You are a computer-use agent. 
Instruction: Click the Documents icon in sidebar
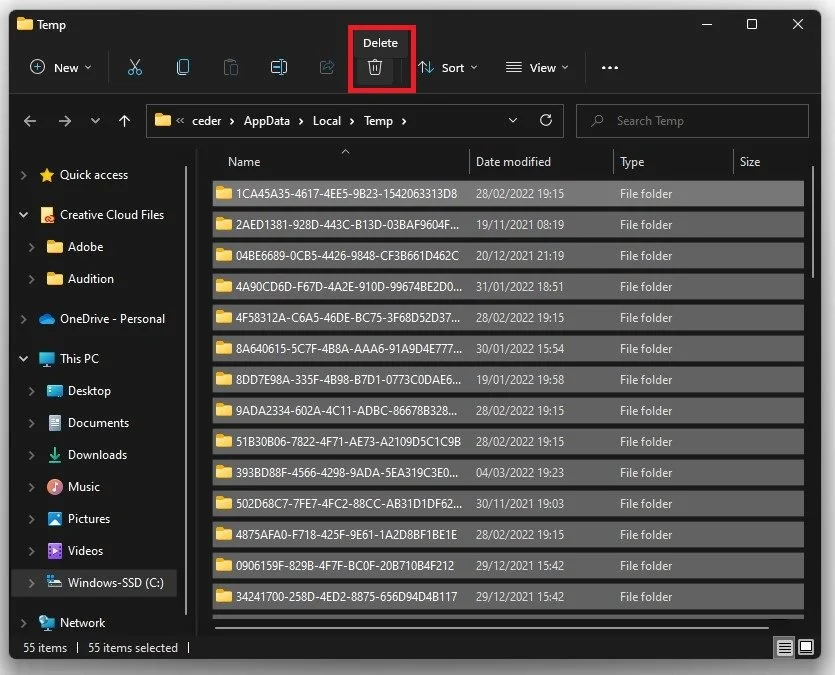pyautogui.click(x=55, y=423)
